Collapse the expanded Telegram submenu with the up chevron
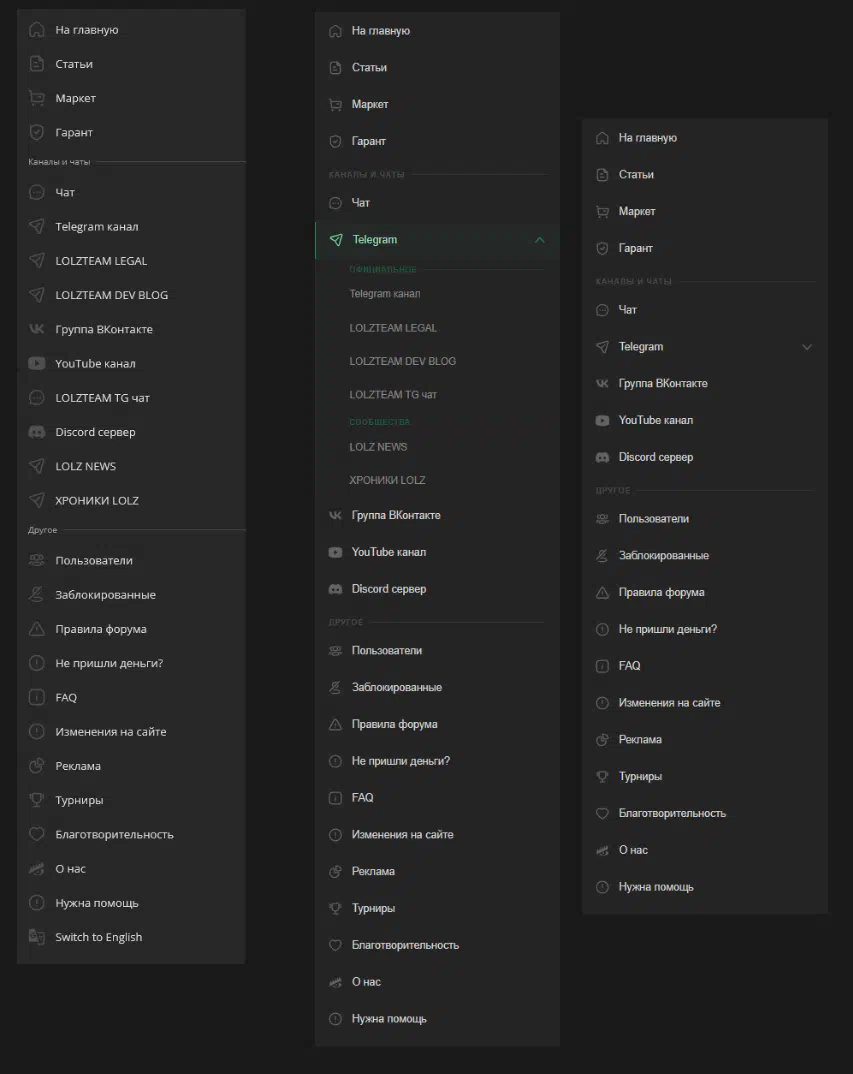 540,240
